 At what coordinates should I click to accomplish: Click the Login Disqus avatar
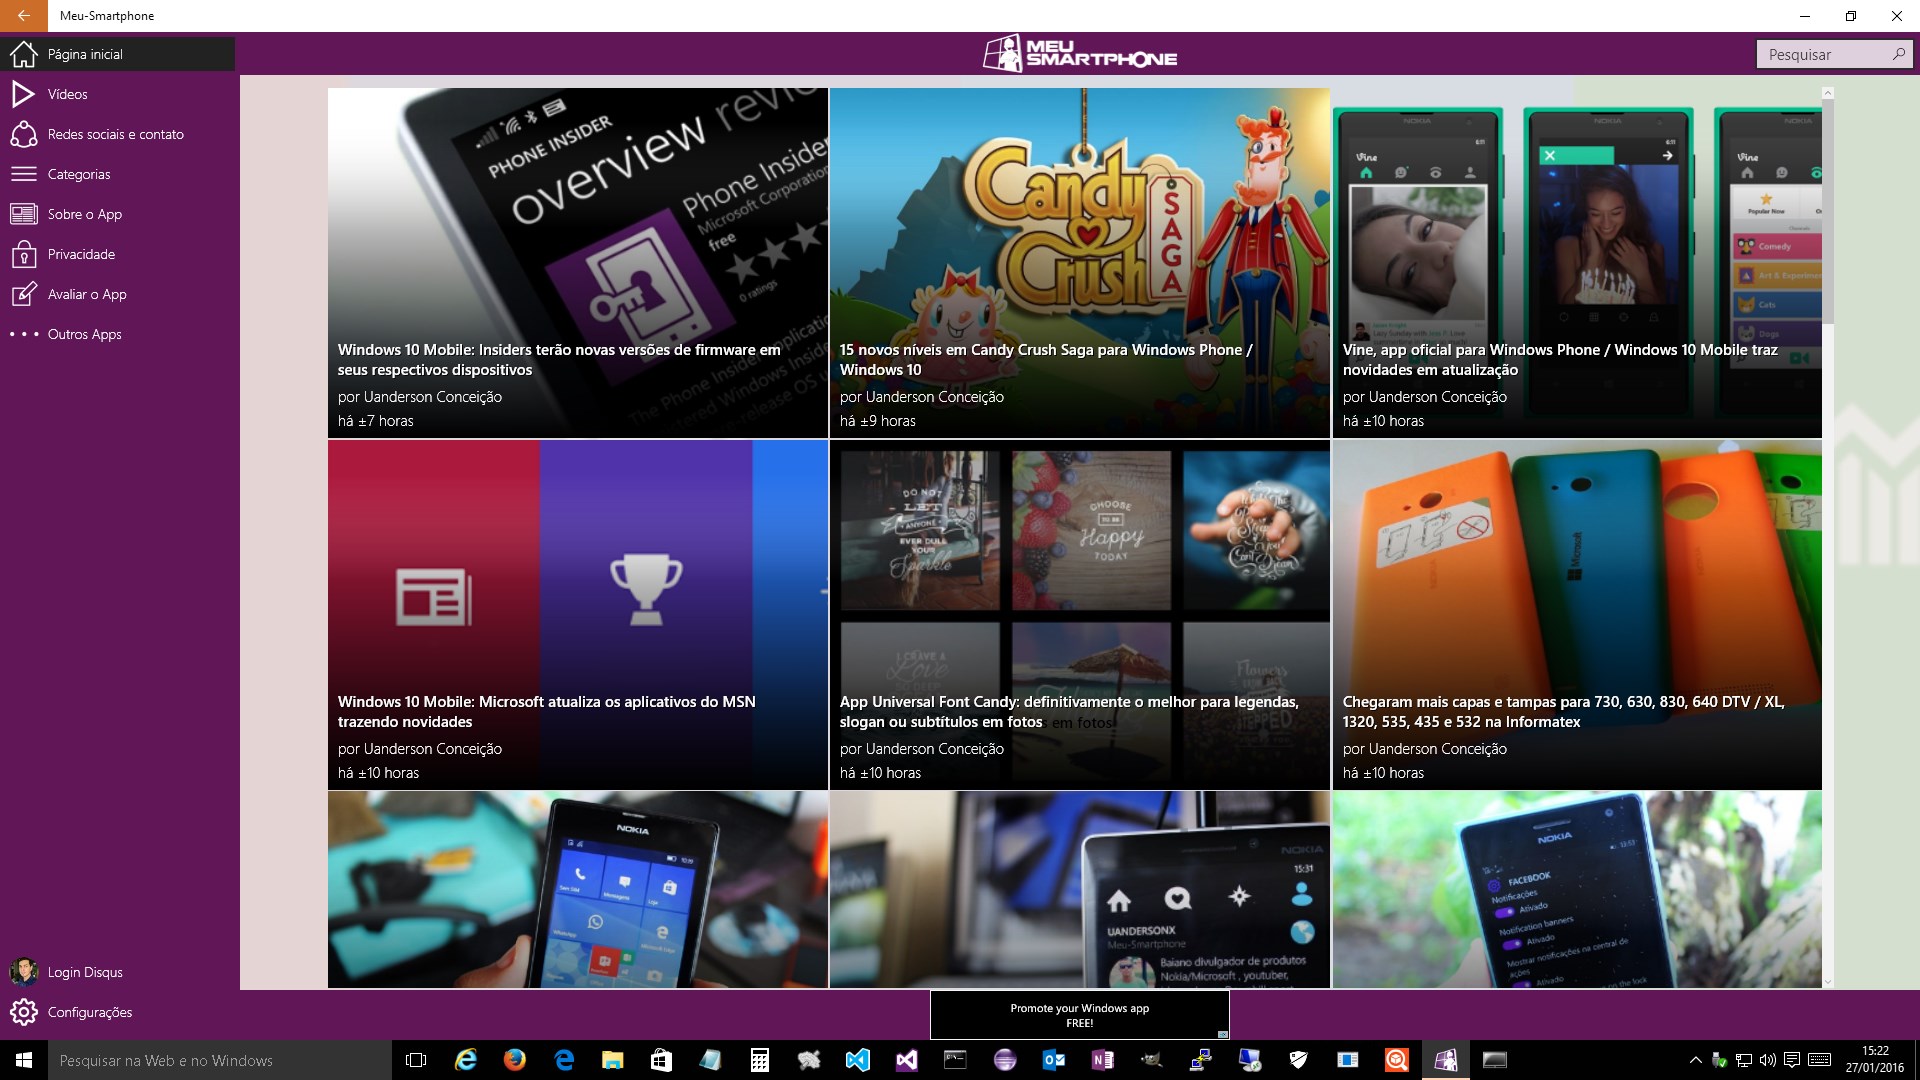coord(23,972)
